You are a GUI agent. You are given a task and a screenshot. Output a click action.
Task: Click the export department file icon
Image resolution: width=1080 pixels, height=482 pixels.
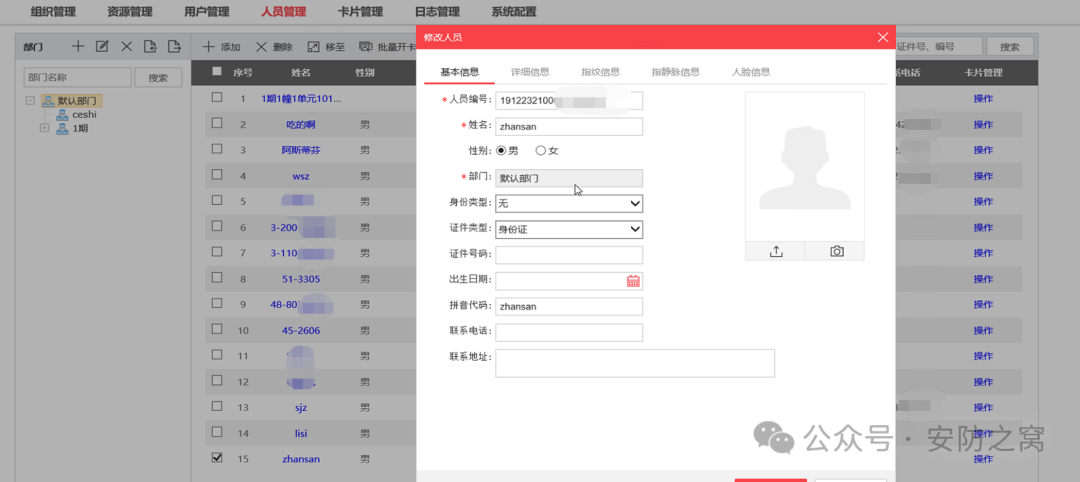tap(174, 46)
